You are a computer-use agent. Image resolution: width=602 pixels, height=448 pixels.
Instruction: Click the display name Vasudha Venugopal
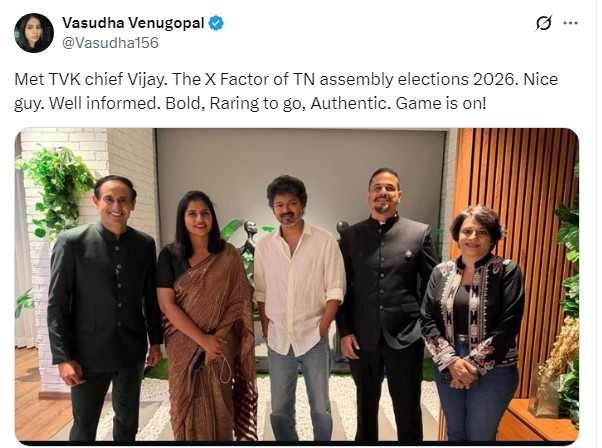click(133, 23)
